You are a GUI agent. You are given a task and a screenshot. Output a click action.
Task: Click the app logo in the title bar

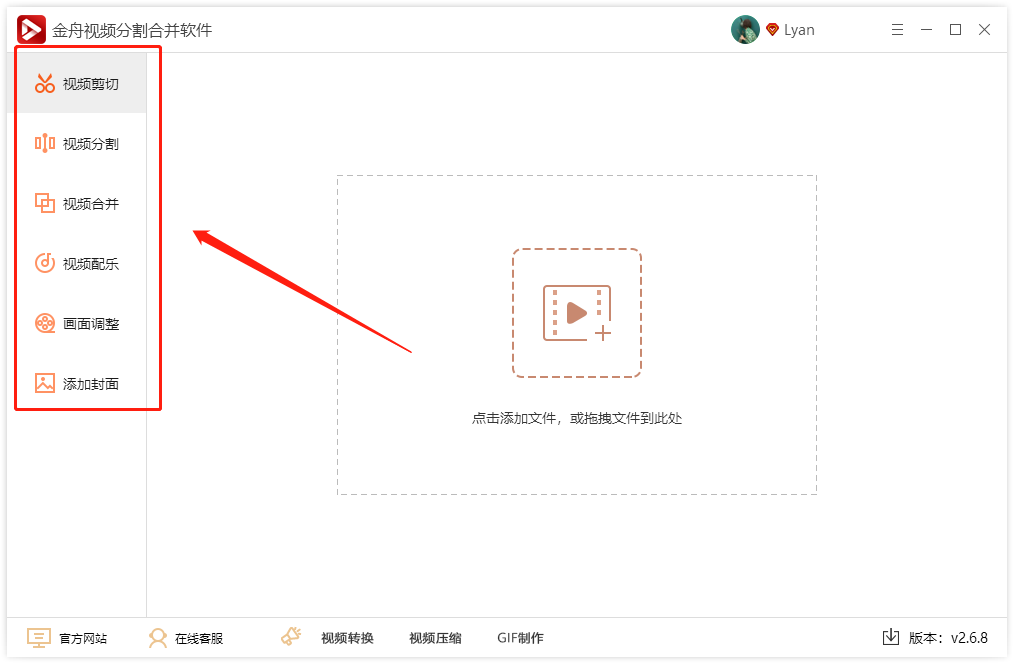point(30,29)
